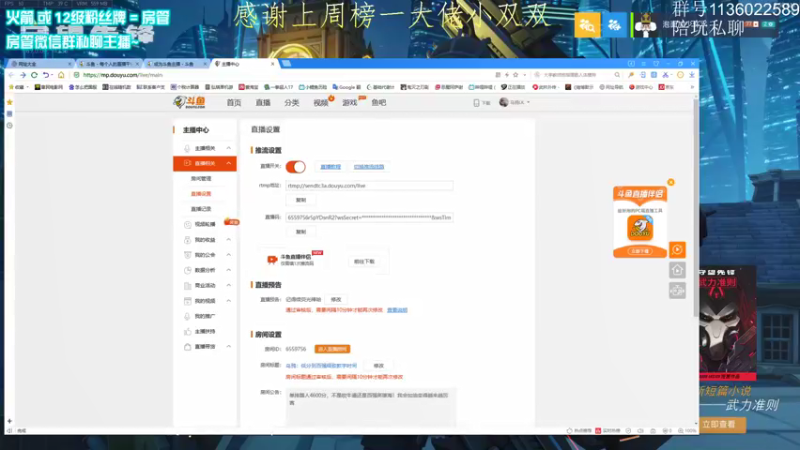This screenshot has height=450, width=800.
Task: Click the lightning speed-mode icon in address bar
Action: pos(507,75)
